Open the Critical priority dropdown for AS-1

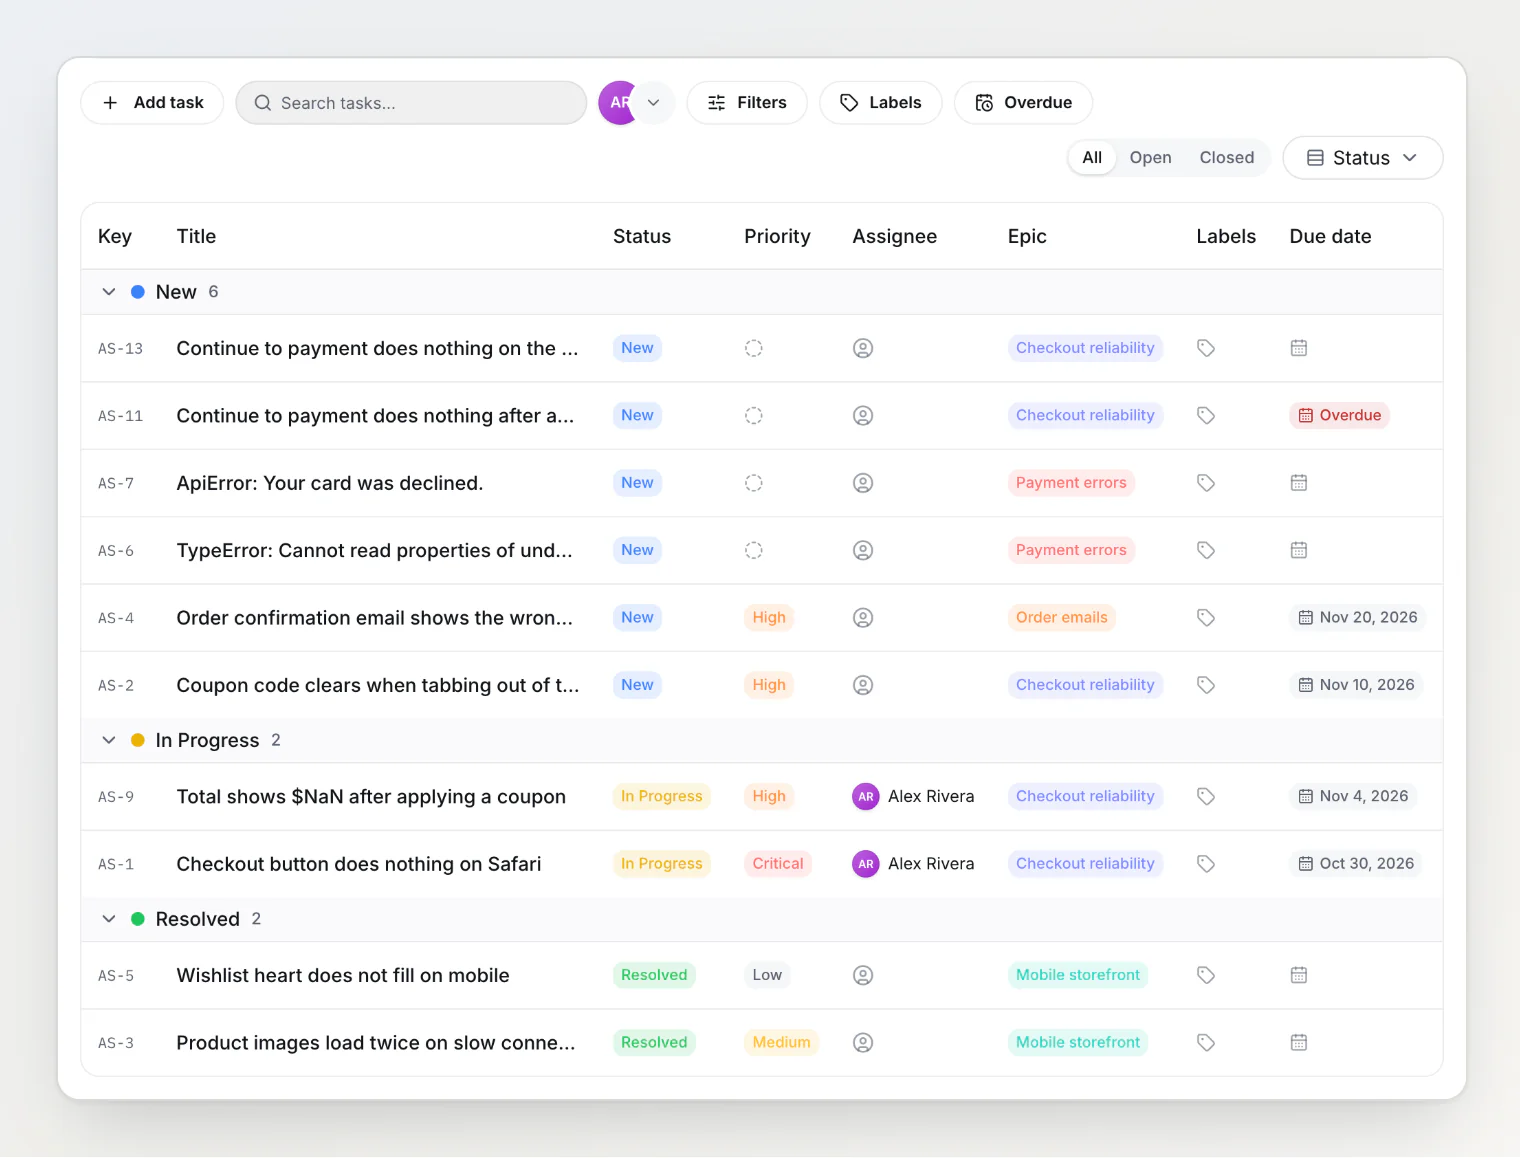778,864
